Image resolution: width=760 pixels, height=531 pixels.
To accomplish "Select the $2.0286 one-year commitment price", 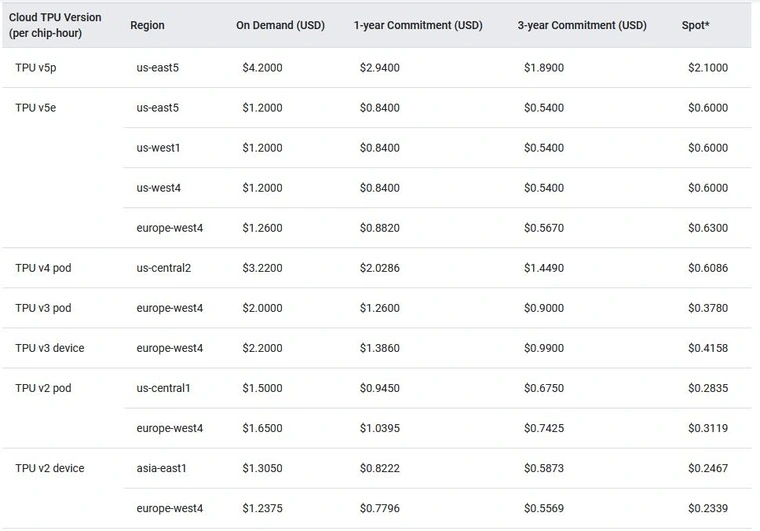I will click(x=380, y=268).
